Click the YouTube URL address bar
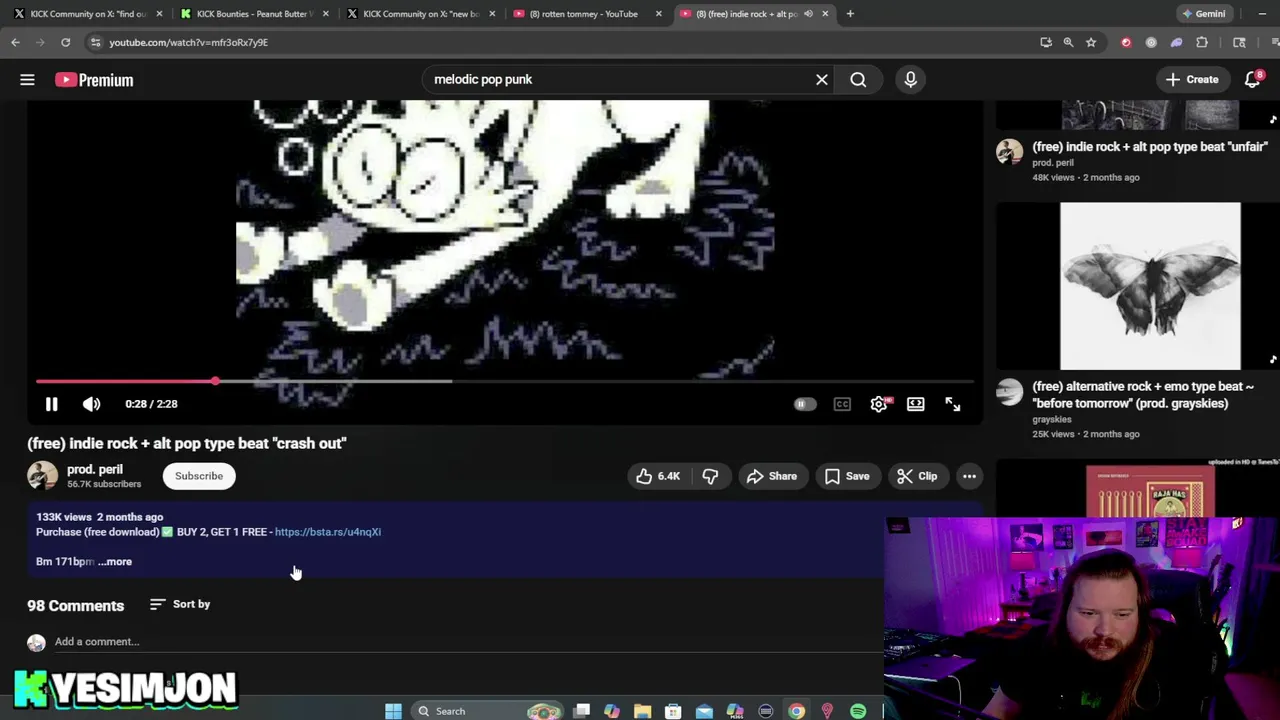 click(x=560, y=42)
